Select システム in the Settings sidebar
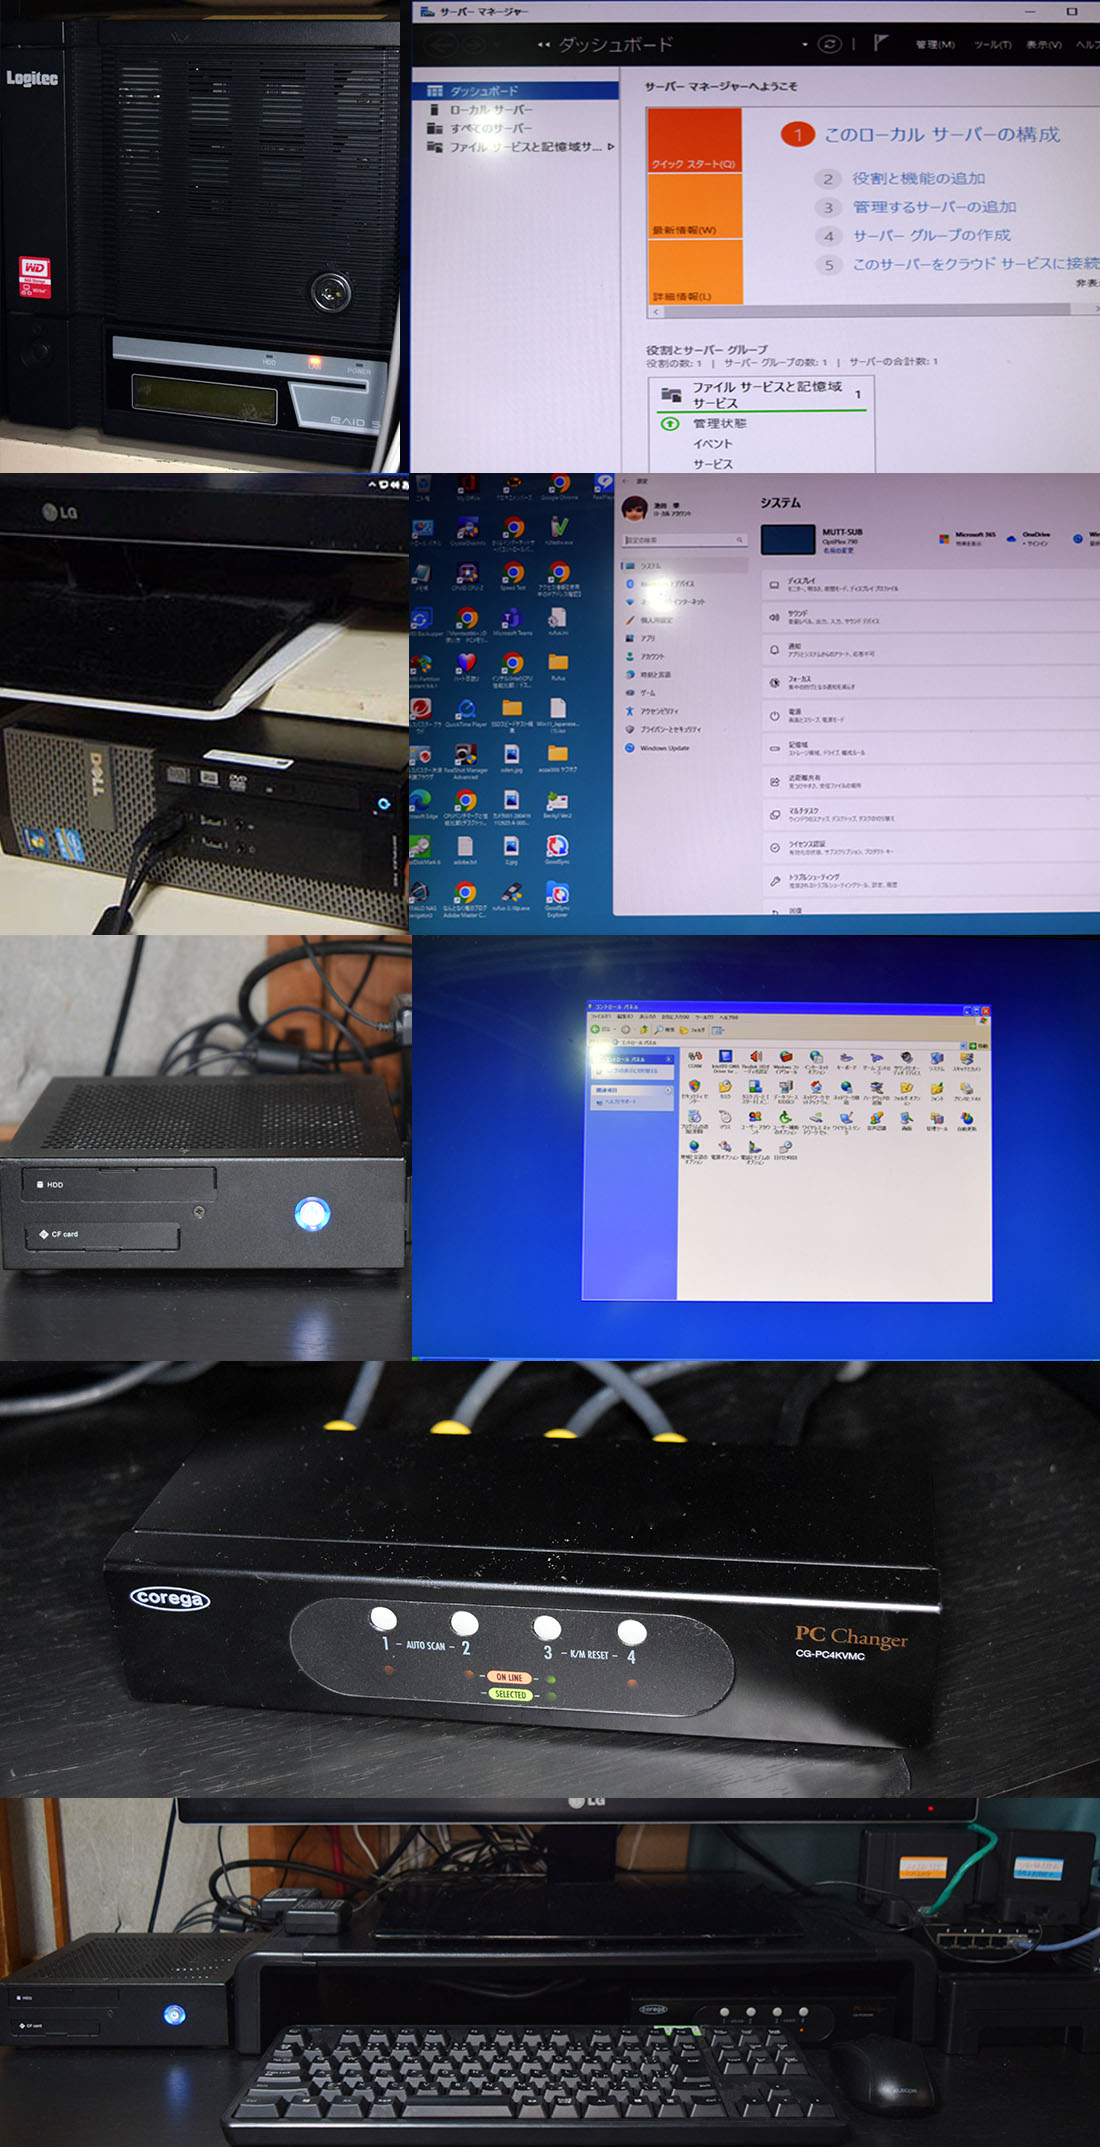Image resolution: width=1100 pixels, height=2147 pixels. coord(685,566)
